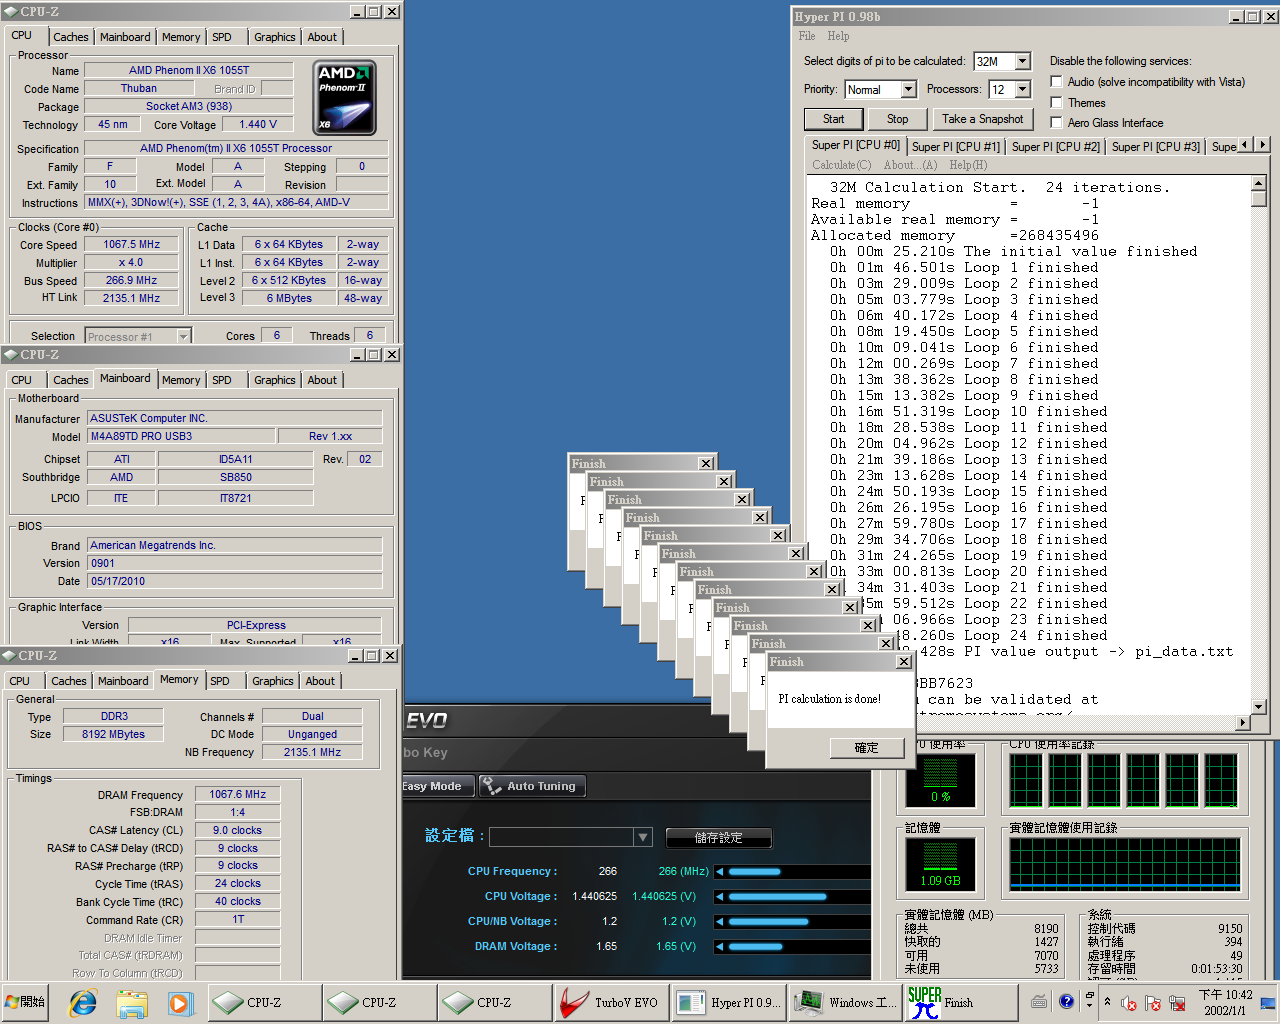This screenshot has width=1280, height=1024.
Task: Start TurboV Auto Tuning
Action: tap(531, 786)
